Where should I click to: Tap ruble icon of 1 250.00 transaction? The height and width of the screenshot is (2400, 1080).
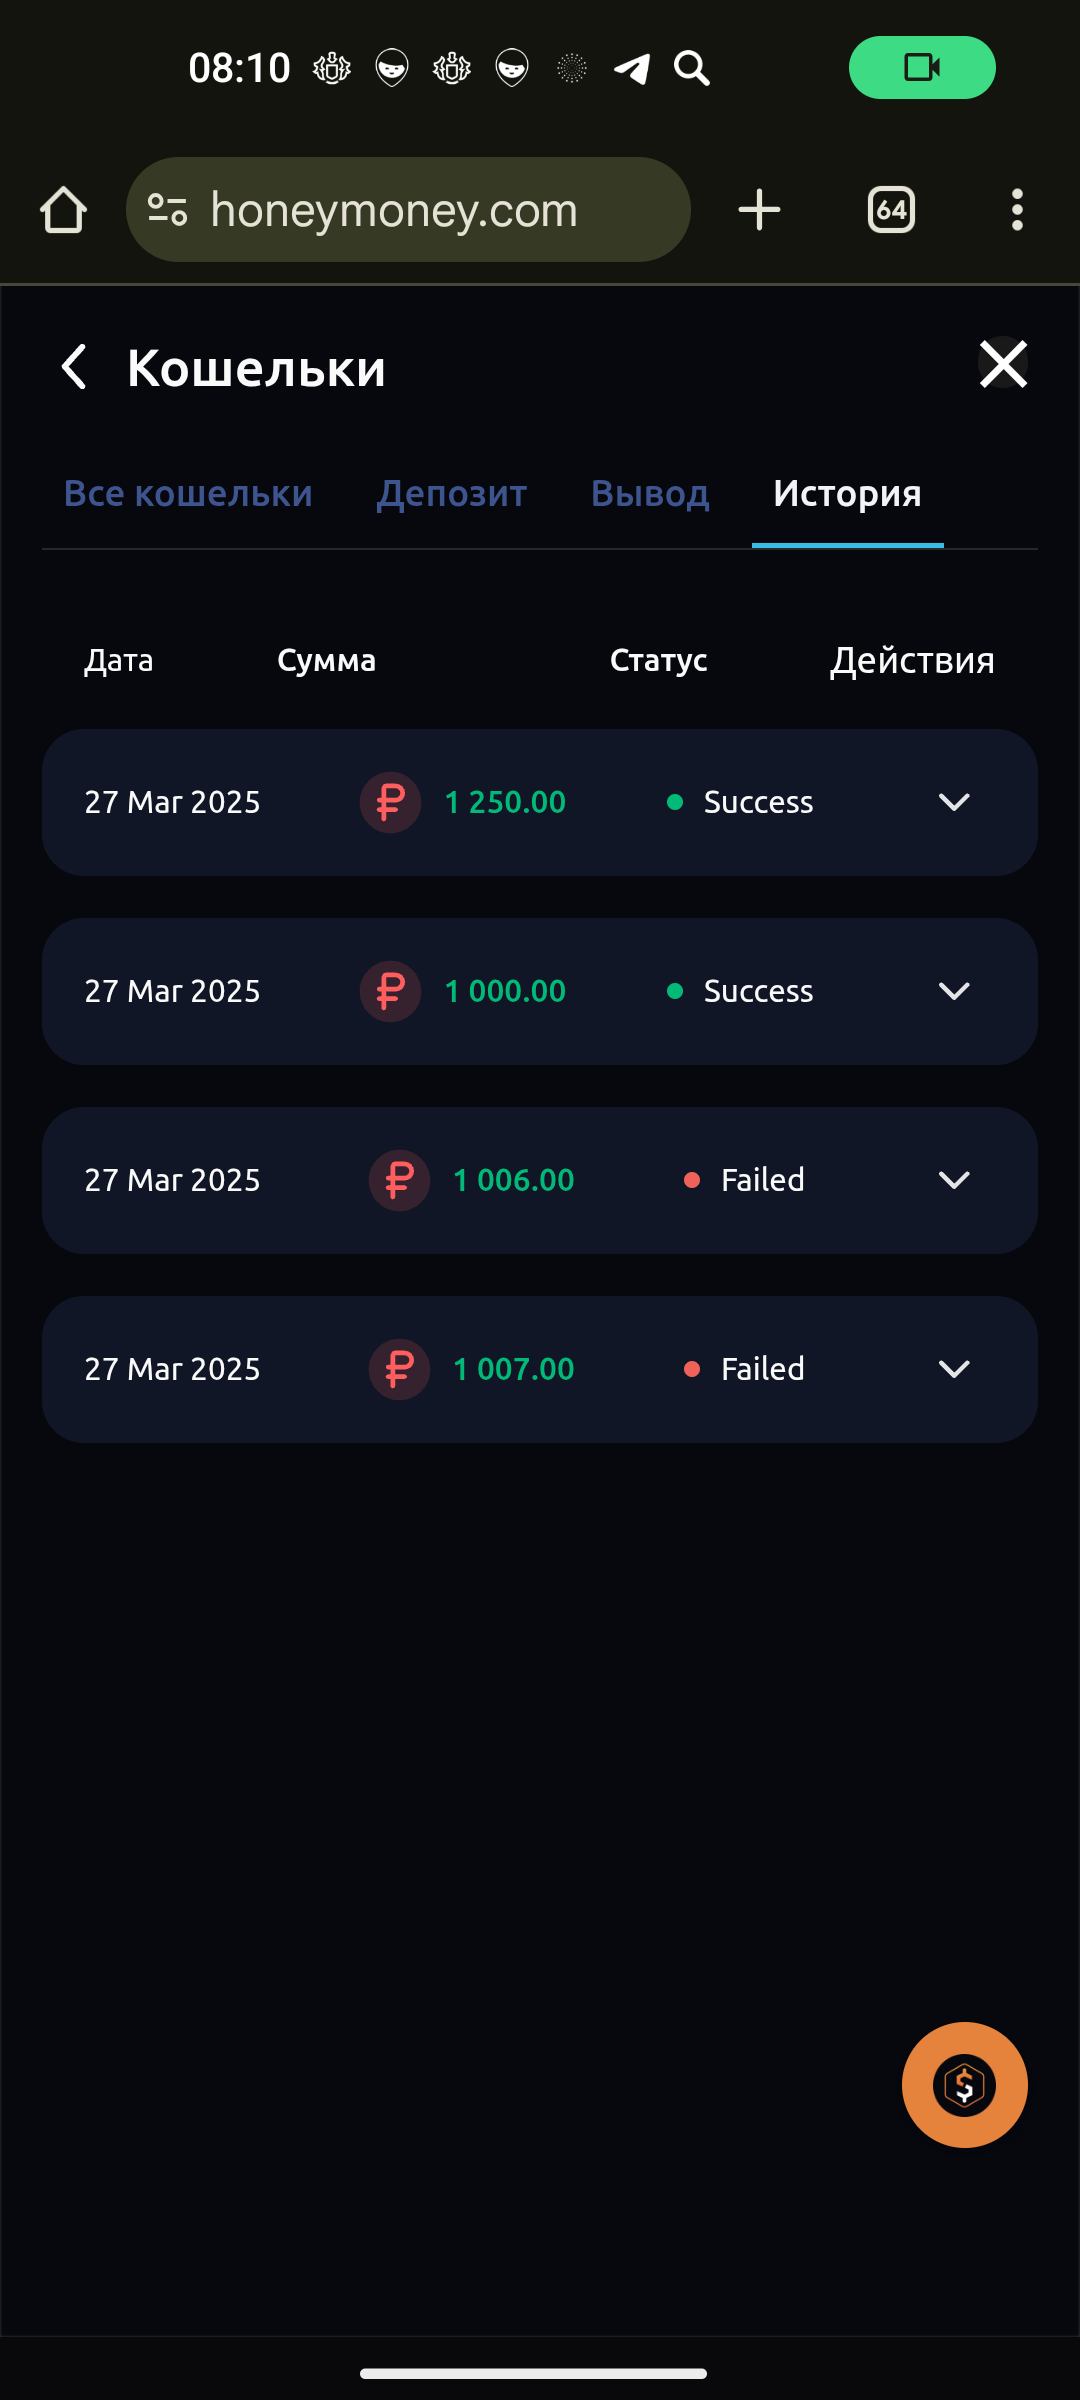(390, 802)
